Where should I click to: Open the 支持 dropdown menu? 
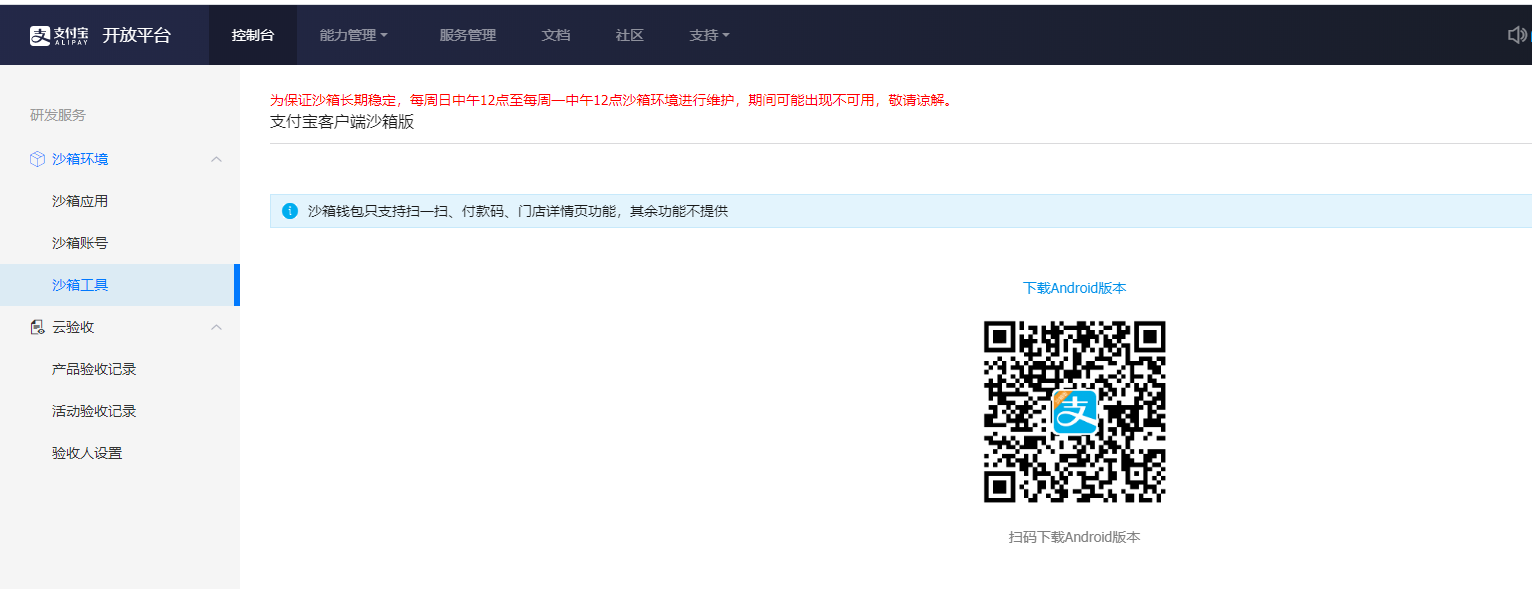[709, 35]
